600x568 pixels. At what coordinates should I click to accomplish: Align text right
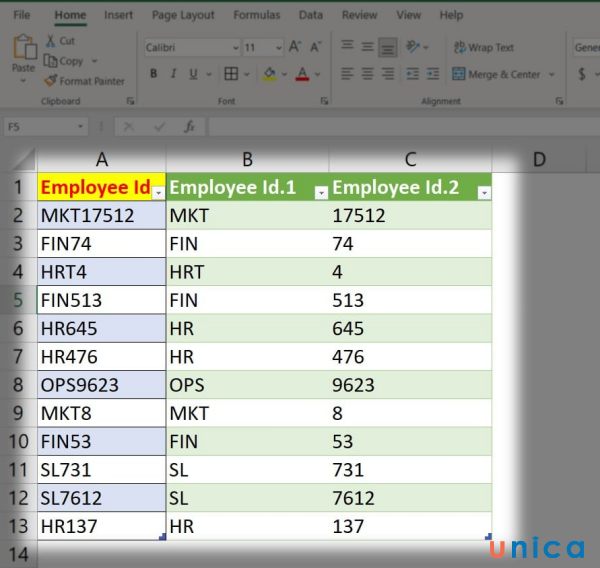[388, 73]
